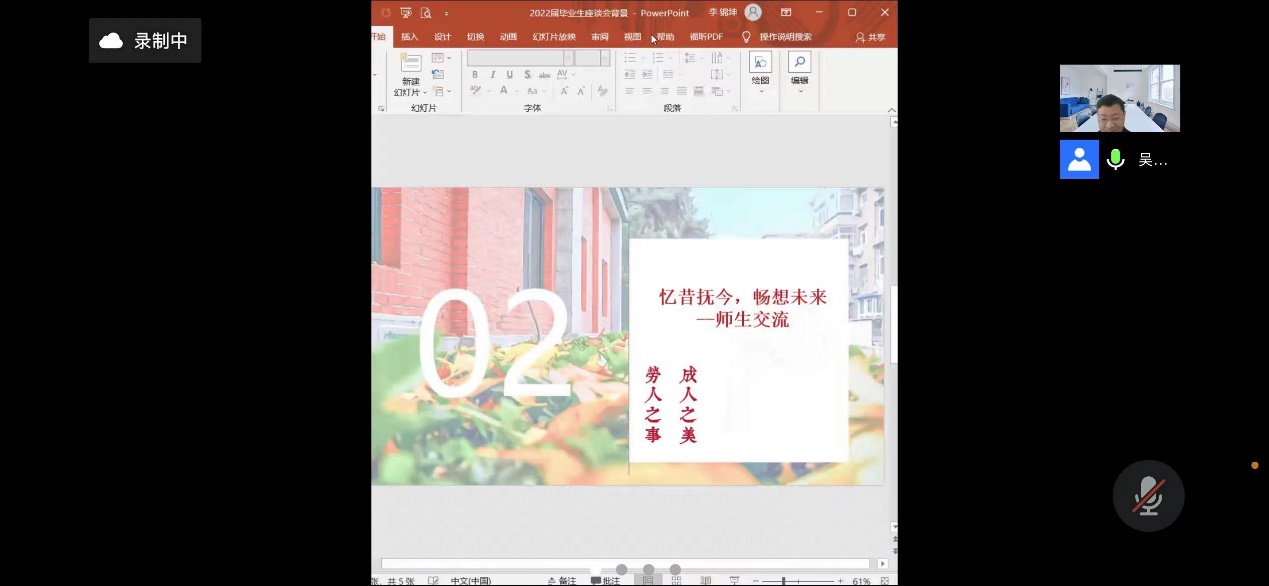The image size is (1269, 586).
Task: Click the recording (录制中) status button
Action: 145,41
